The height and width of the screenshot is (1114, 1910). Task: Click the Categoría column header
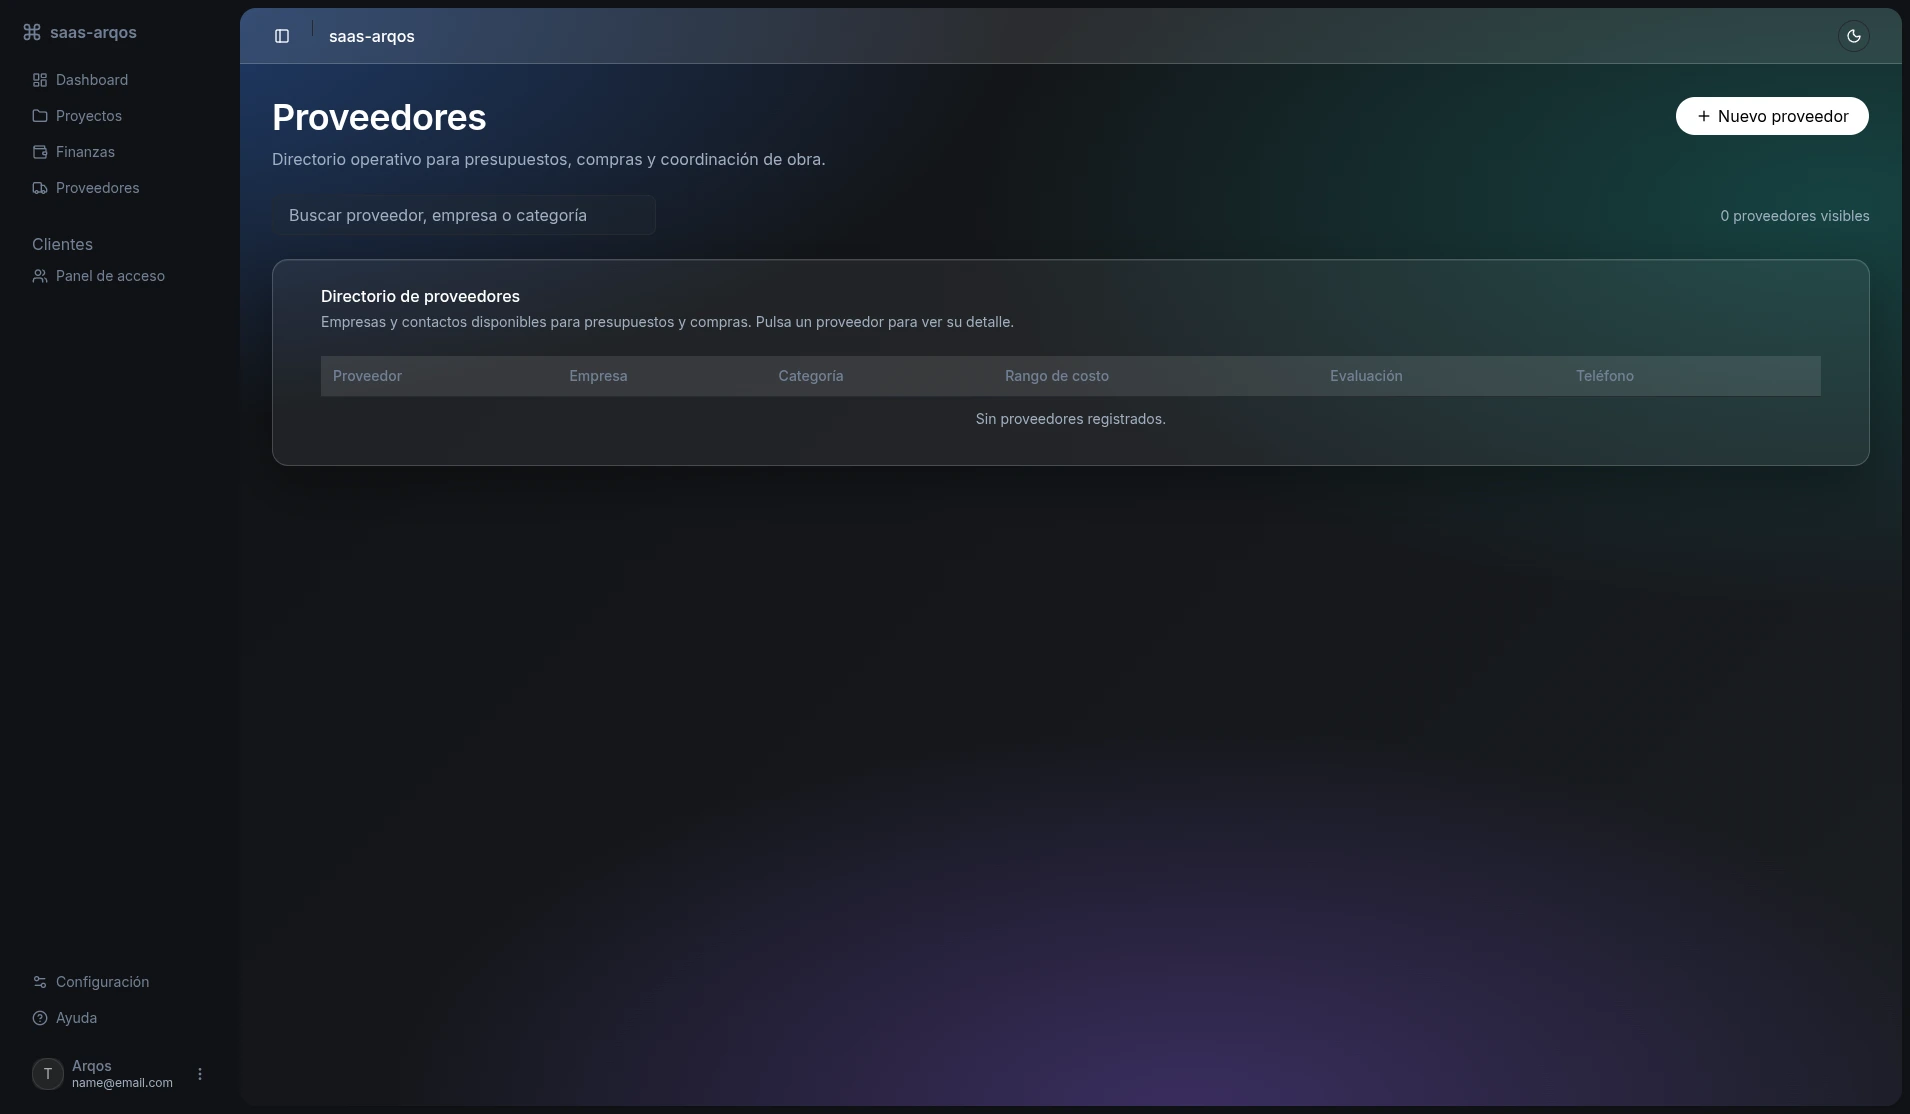[x=811, y=376]
